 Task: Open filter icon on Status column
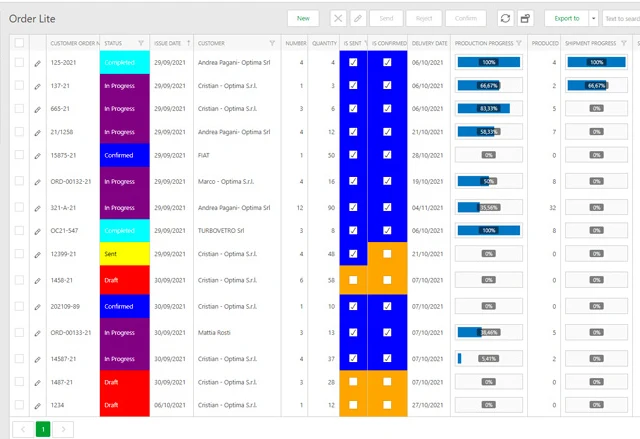[141, 43]
